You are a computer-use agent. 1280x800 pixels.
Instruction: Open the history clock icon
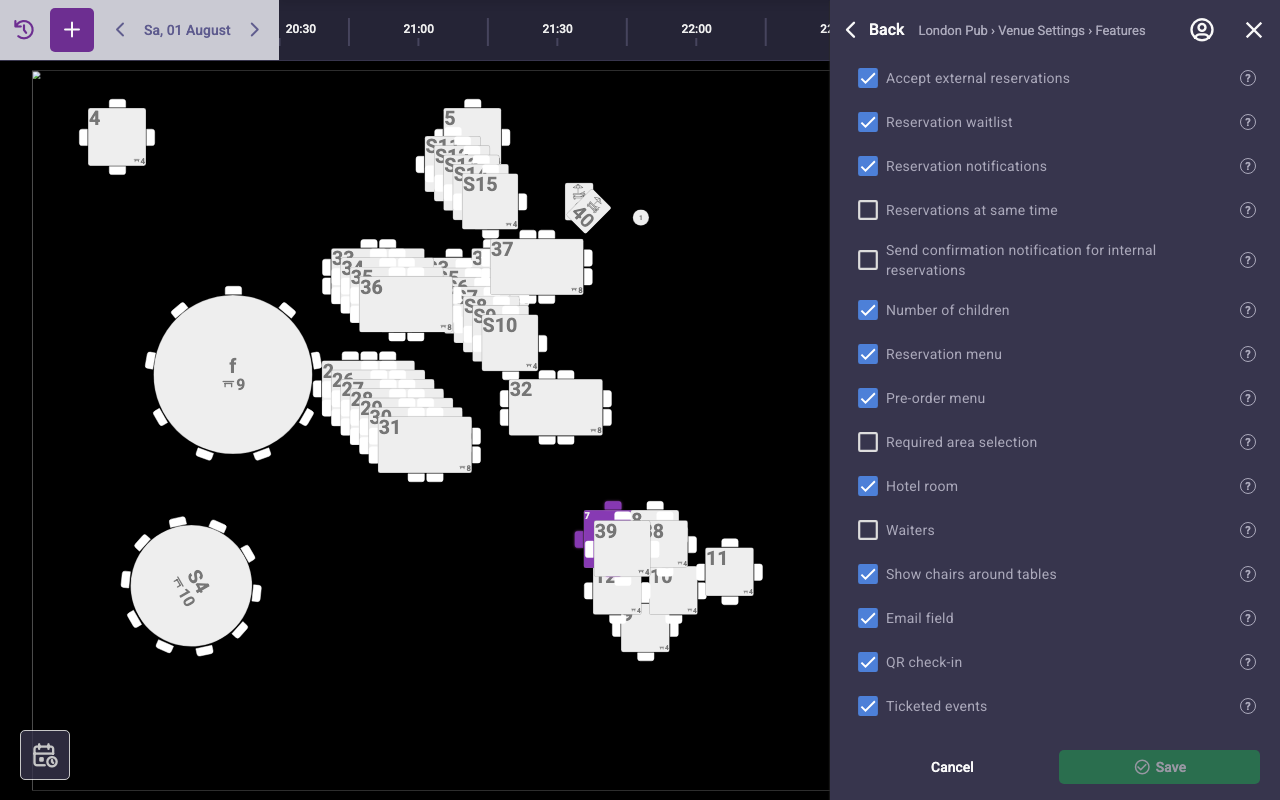tap(24, 30)
